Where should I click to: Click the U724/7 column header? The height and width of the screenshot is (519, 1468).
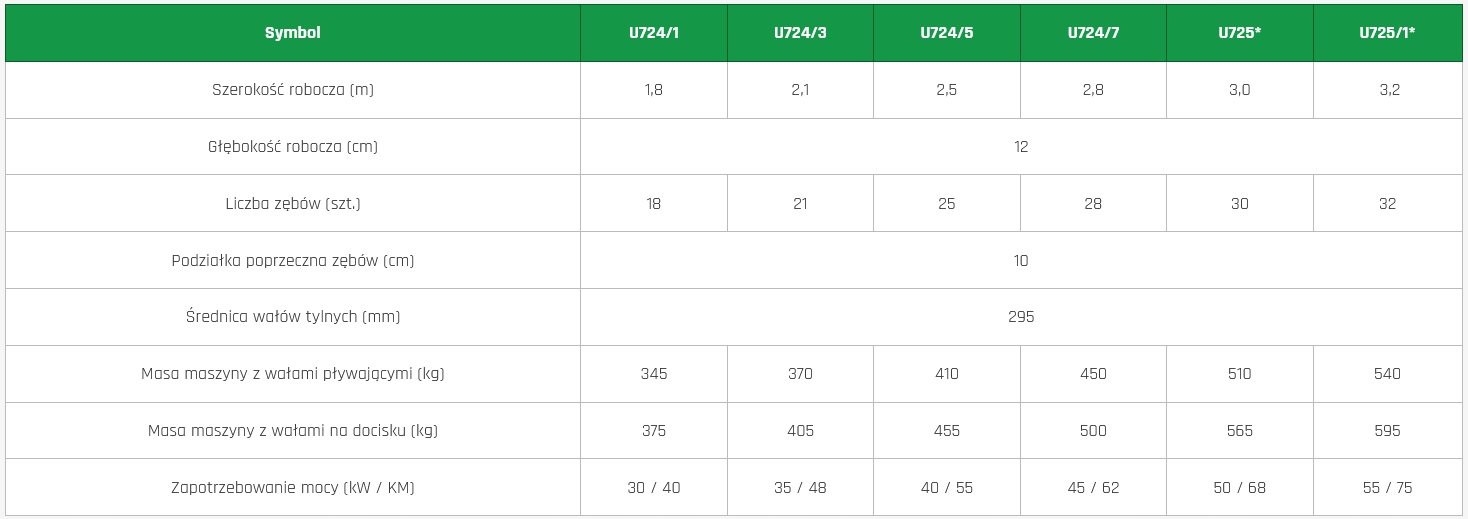1093,33
